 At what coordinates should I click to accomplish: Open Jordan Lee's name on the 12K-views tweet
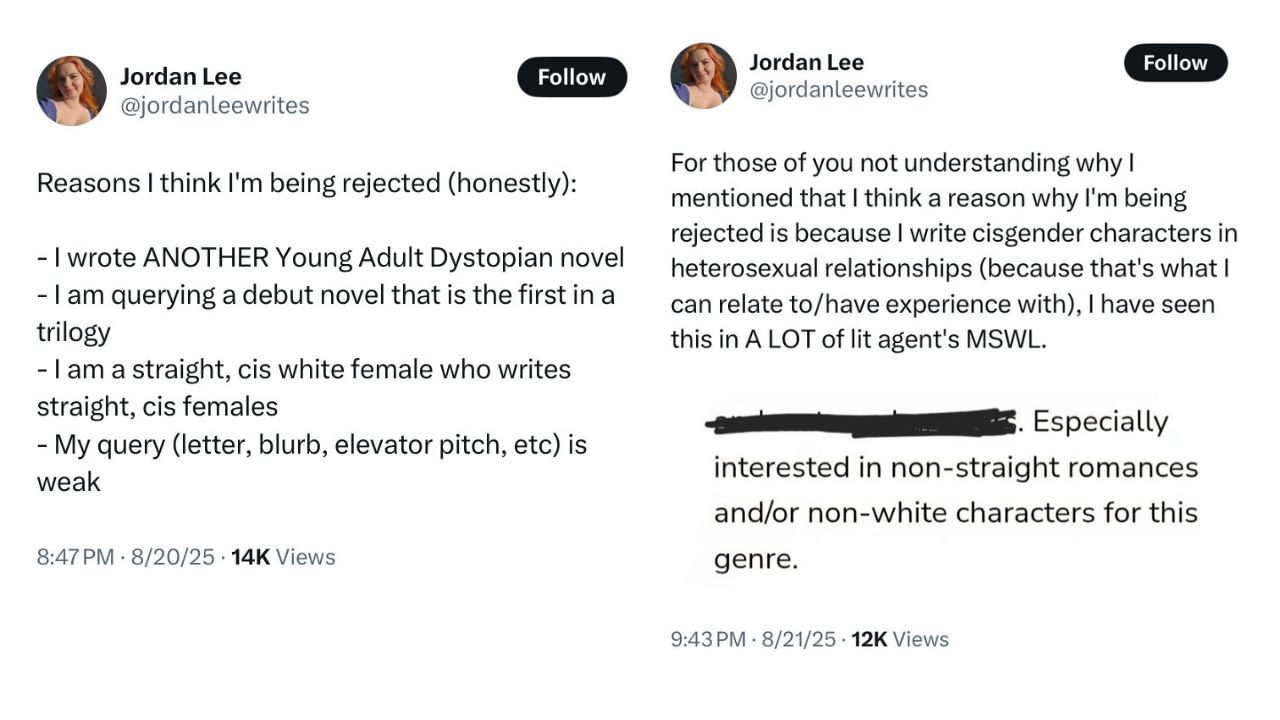point(806,62)
